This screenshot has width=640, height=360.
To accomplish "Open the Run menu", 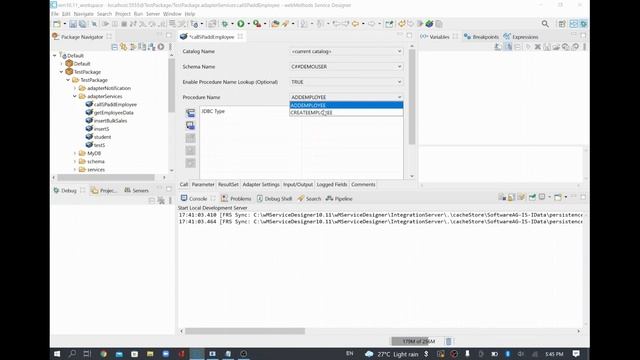I will (138, 14).
